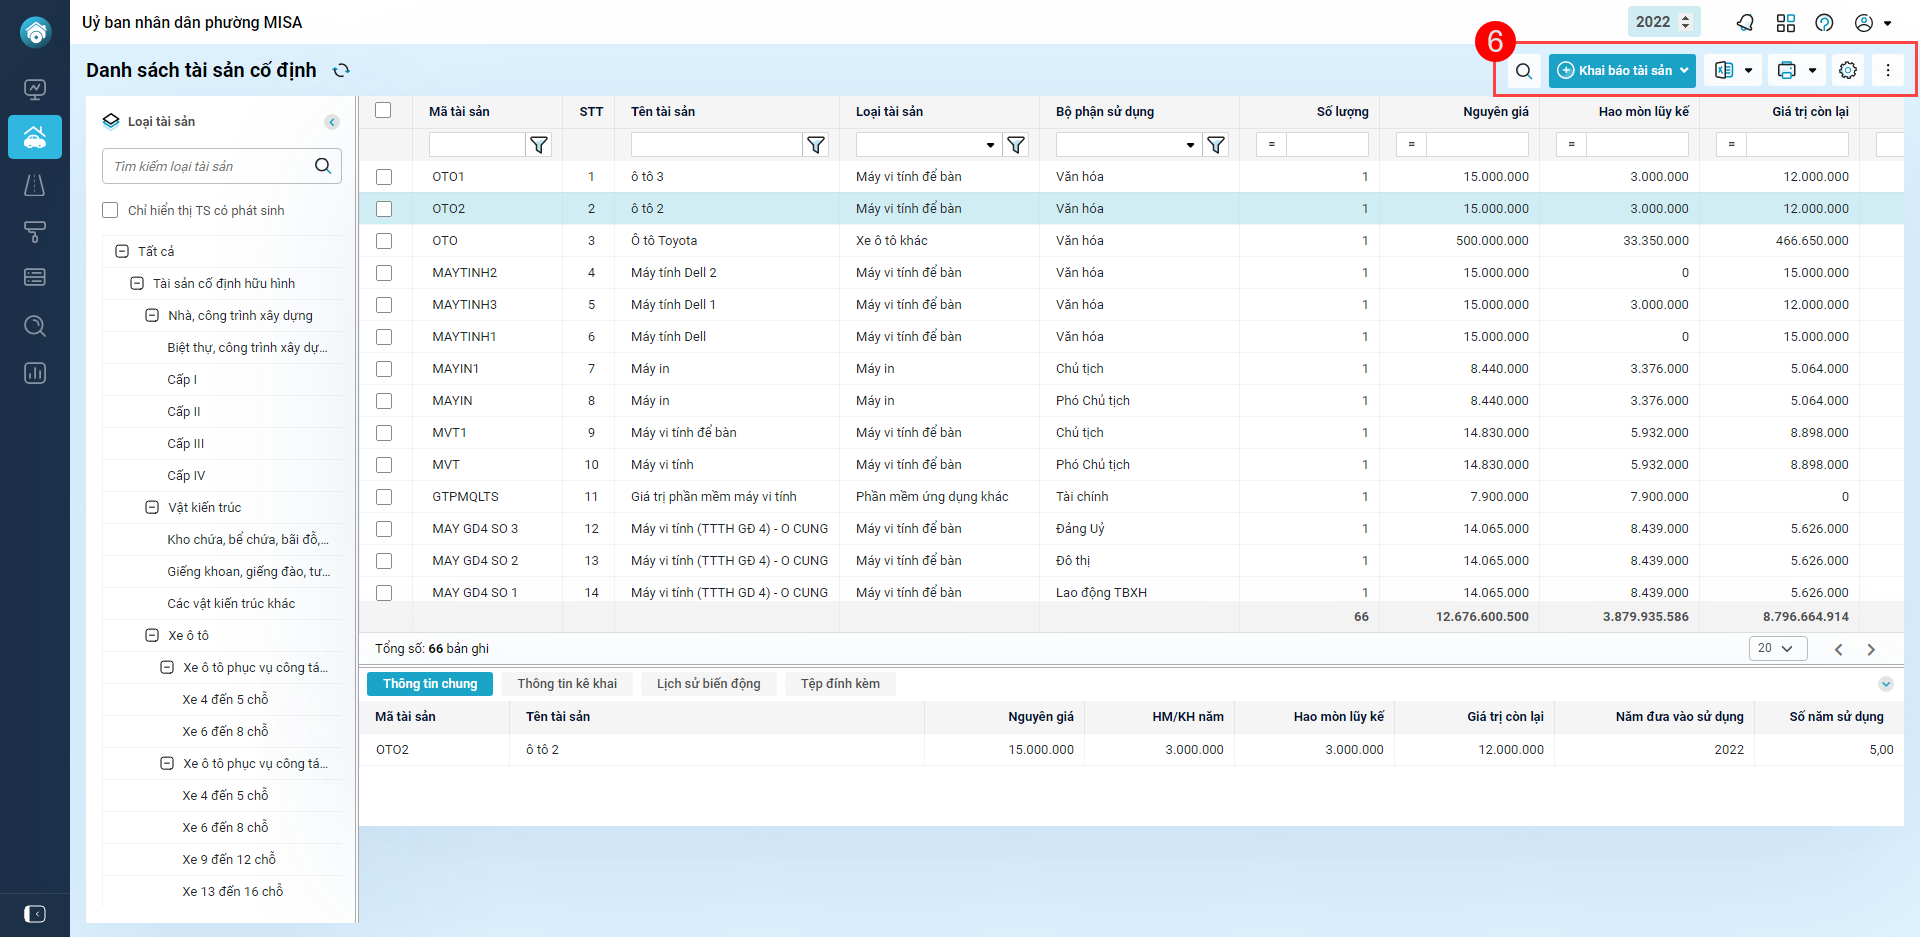Open the Khai báo tài sản dropdown arrow
This screenshot has height=937, width=1920.
[x=1685, y=70]
